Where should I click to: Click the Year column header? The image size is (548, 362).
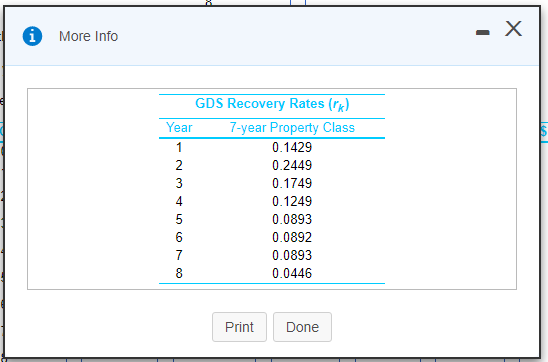click(x=179, y=128)
